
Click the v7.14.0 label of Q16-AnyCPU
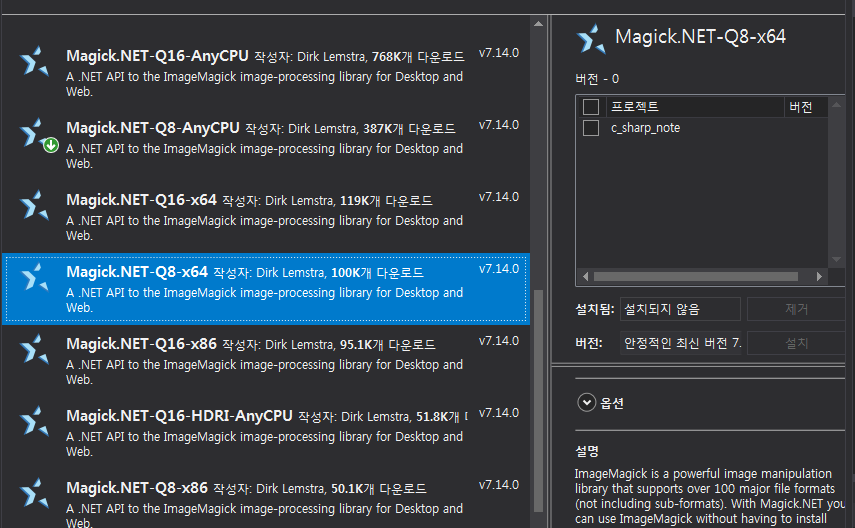pyautogui.click(x=499, y=53)
